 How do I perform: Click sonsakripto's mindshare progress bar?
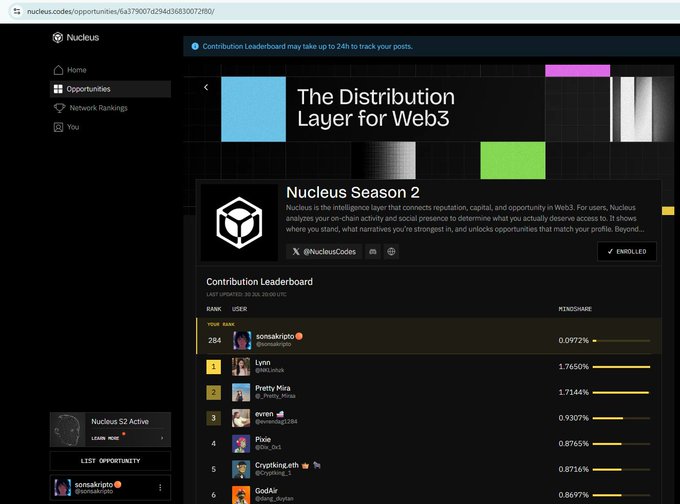tap(621, 341)
